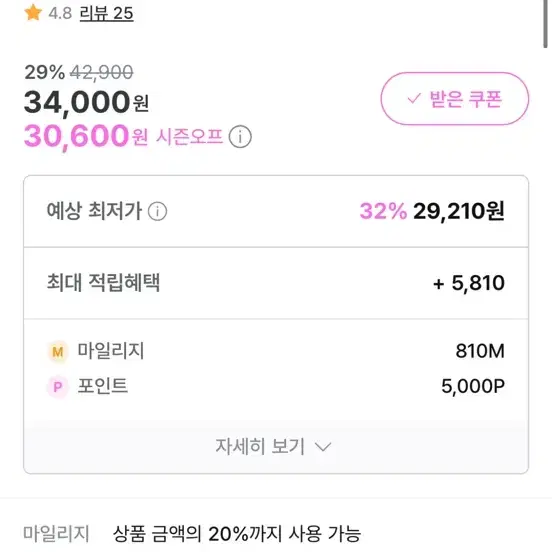552x552 pixels.
Task: Click the checkmark in 받은 쿠폰 button
Action: pos(414,99)
